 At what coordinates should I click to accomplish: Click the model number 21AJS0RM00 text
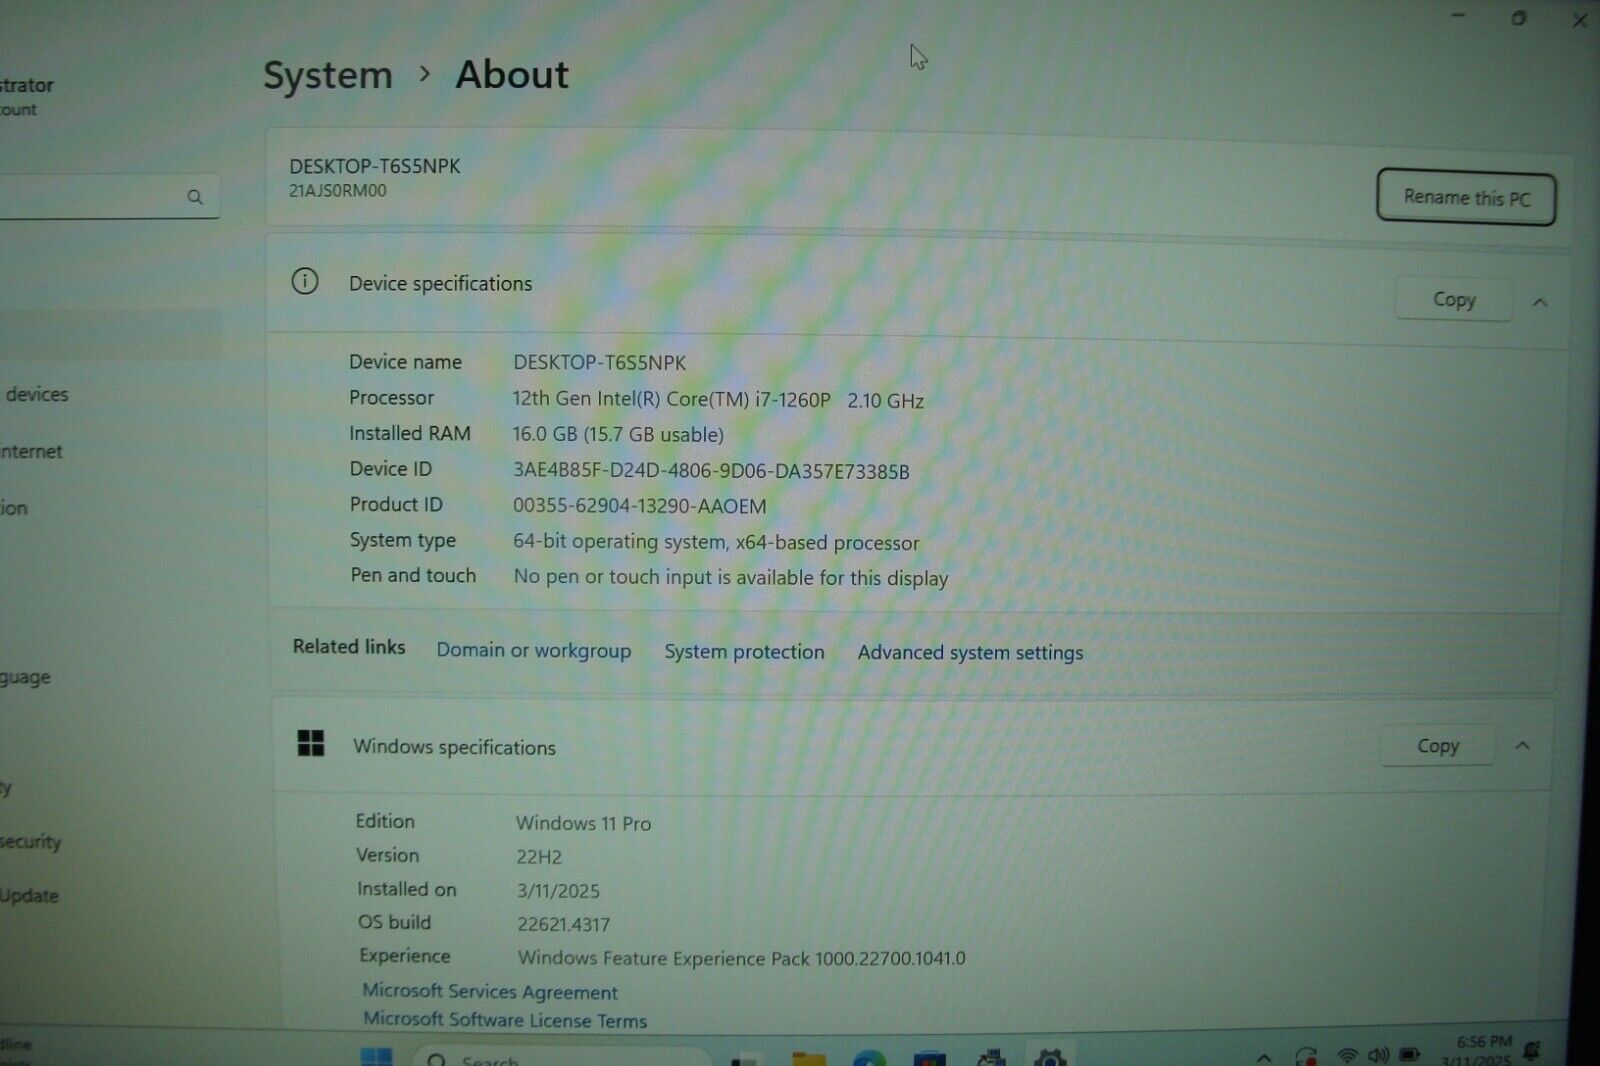(x=338, y=190)
